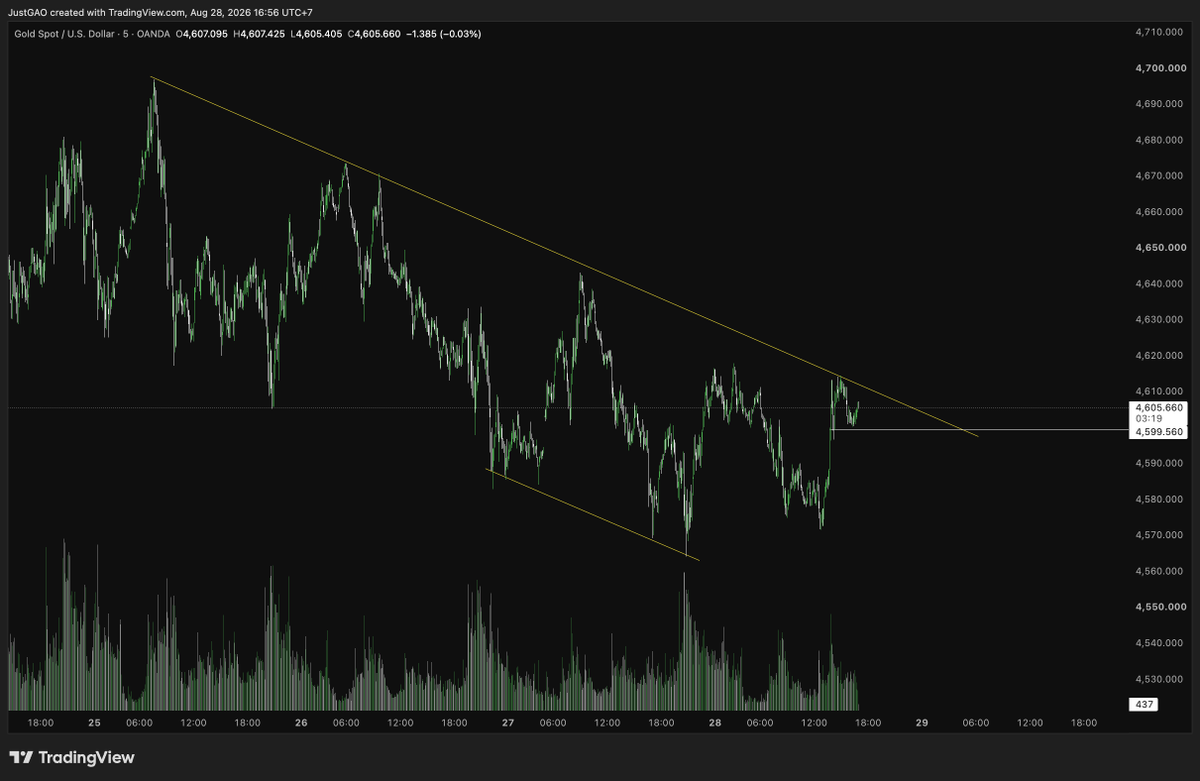Click price axis label 4,690.000
Image resolution: width=1200 pixels, height=781 pixels.
coord(1160,104)
